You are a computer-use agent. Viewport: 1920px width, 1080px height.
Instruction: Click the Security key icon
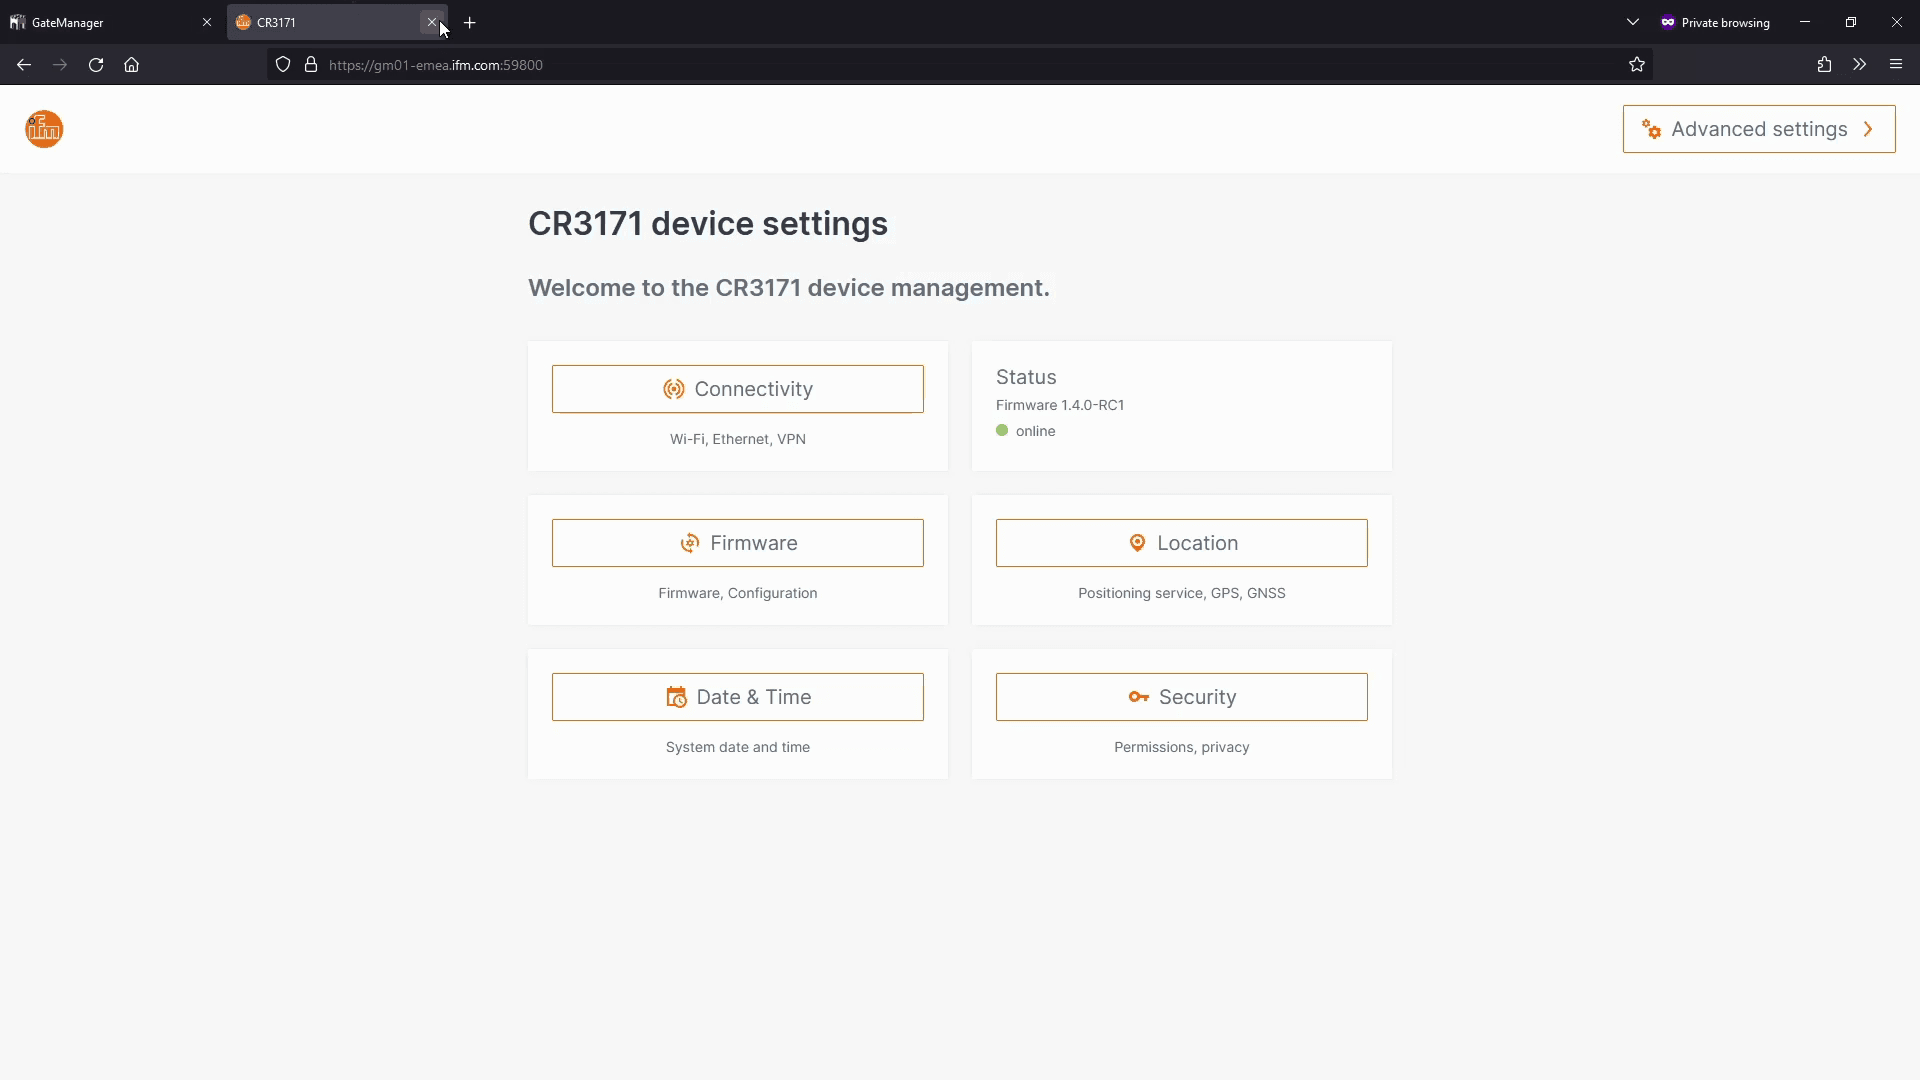[x=1138, y=697]
